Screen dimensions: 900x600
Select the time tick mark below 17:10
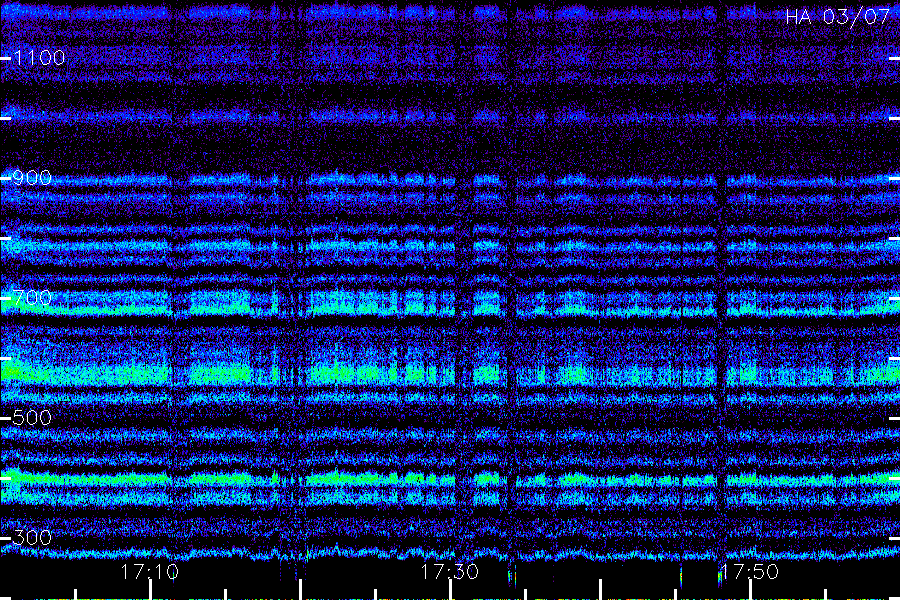click(150, 590)
